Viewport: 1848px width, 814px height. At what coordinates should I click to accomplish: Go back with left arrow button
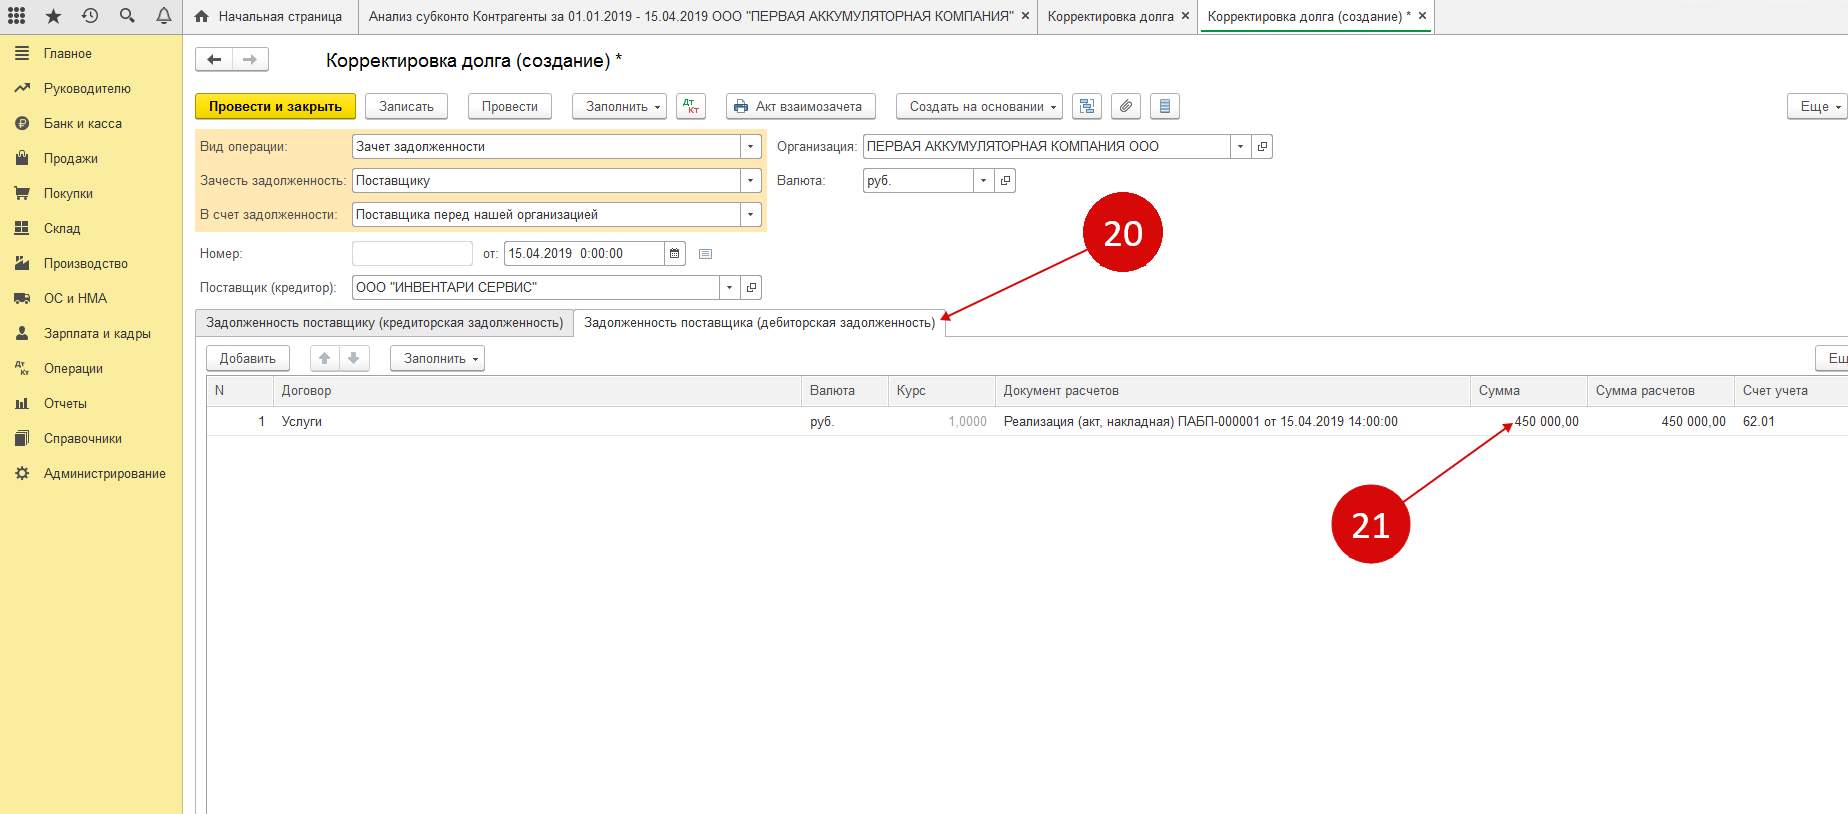click(214, 60)
